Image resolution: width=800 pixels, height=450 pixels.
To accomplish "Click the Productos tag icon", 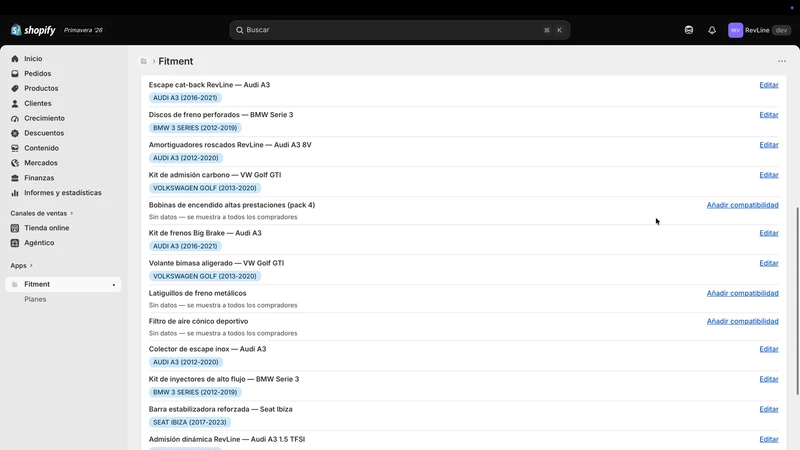I will 15,88.
